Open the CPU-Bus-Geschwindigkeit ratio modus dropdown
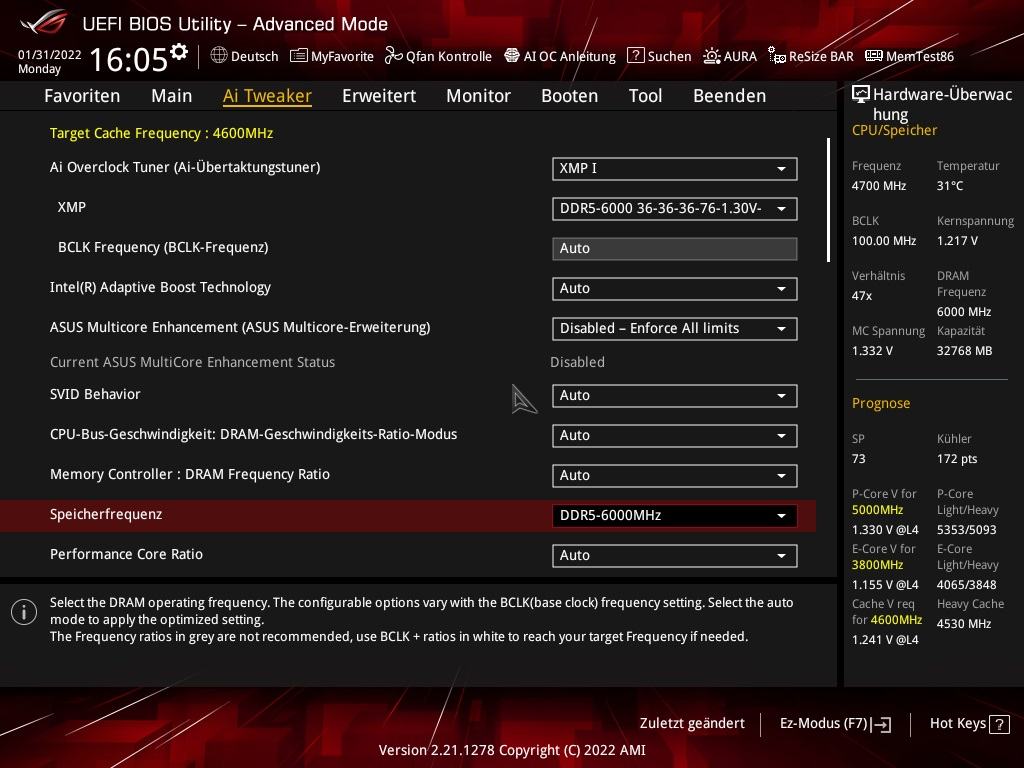1024x768 pixels. tap(675, 436)
